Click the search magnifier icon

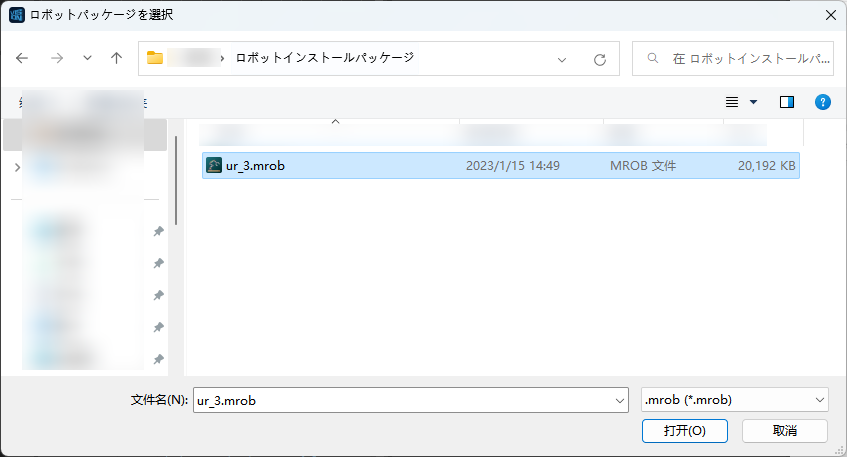(x=653, y=58)
